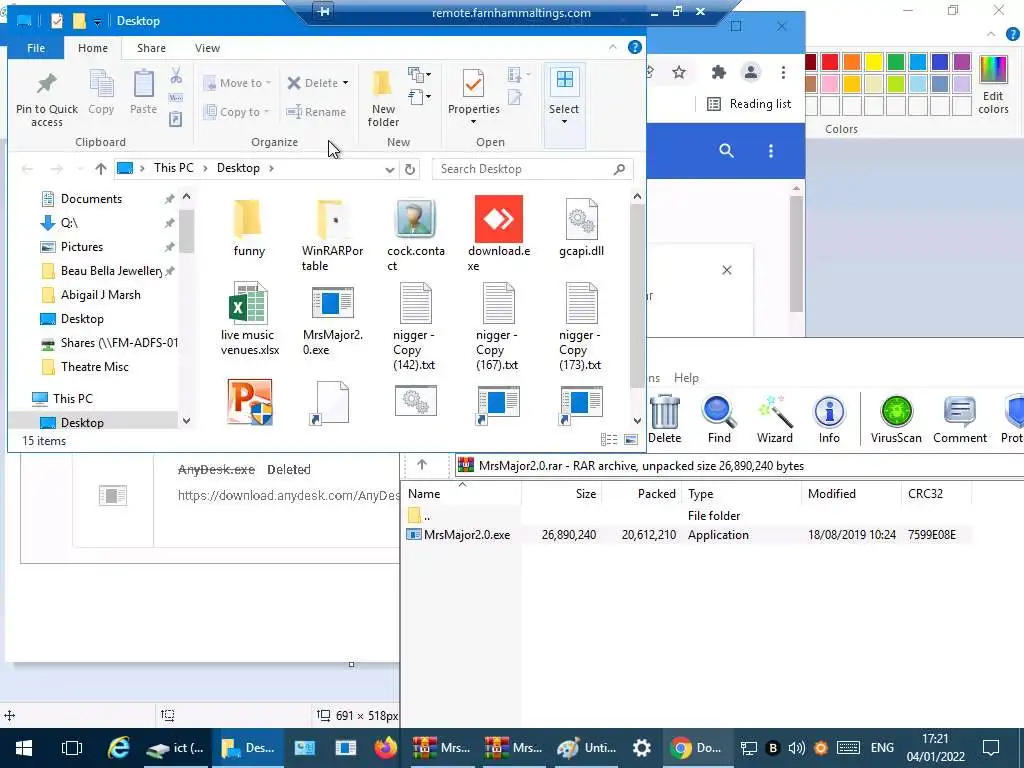Go up one level in Explorer

[101, 168]
